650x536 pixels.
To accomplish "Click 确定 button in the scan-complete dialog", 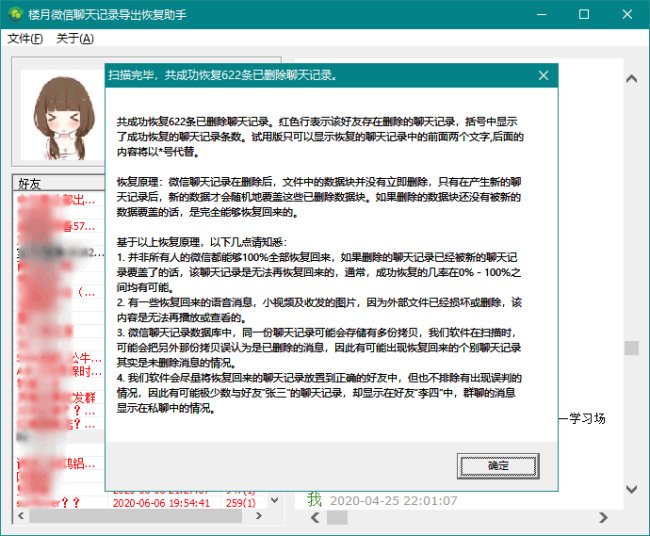I will tap(498, 466).
